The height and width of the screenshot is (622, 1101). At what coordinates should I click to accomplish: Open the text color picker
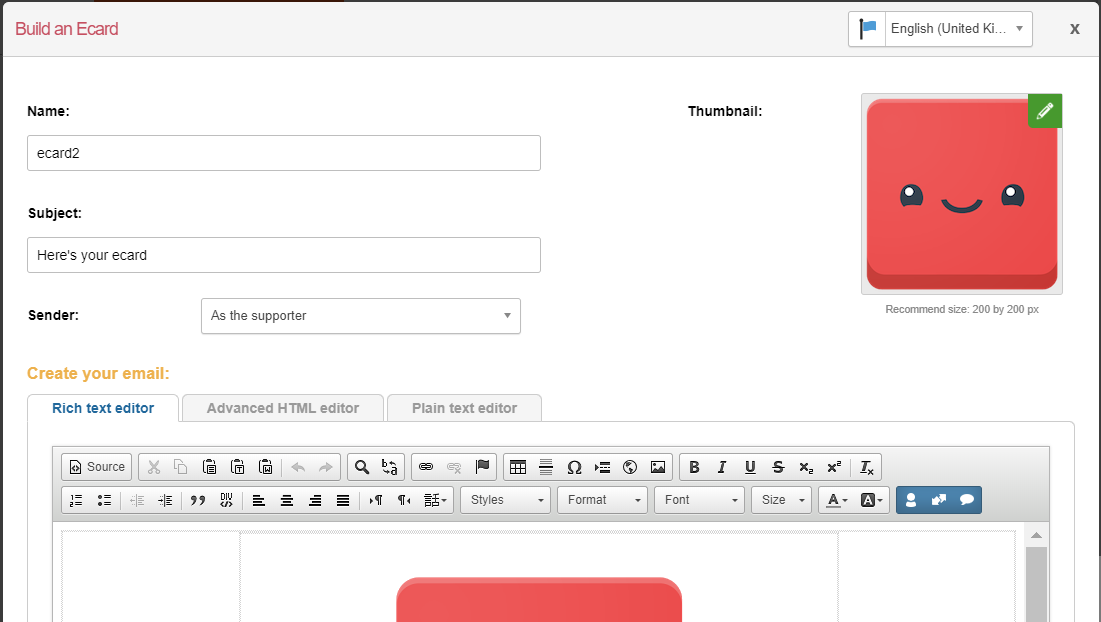[837, 500]
